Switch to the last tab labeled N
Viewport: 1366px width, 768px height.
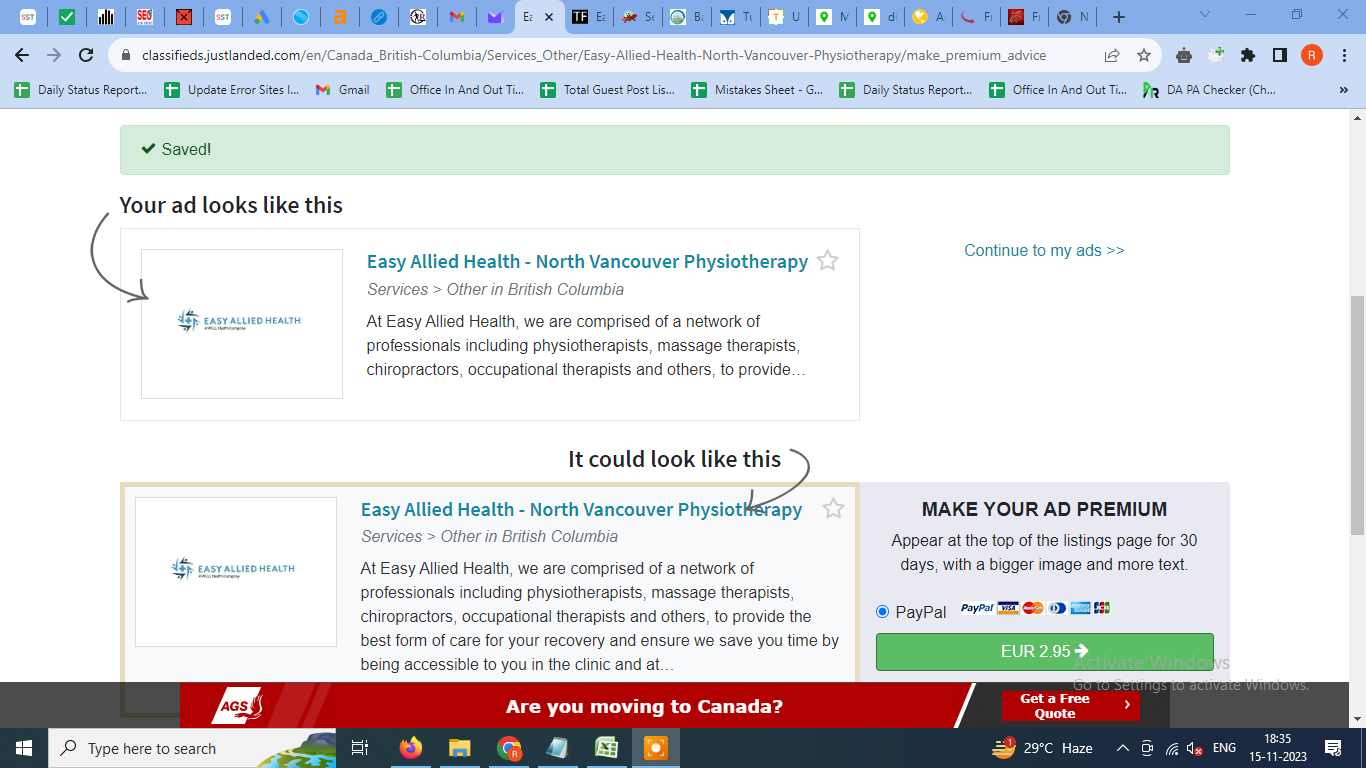tap(1072, 17)
